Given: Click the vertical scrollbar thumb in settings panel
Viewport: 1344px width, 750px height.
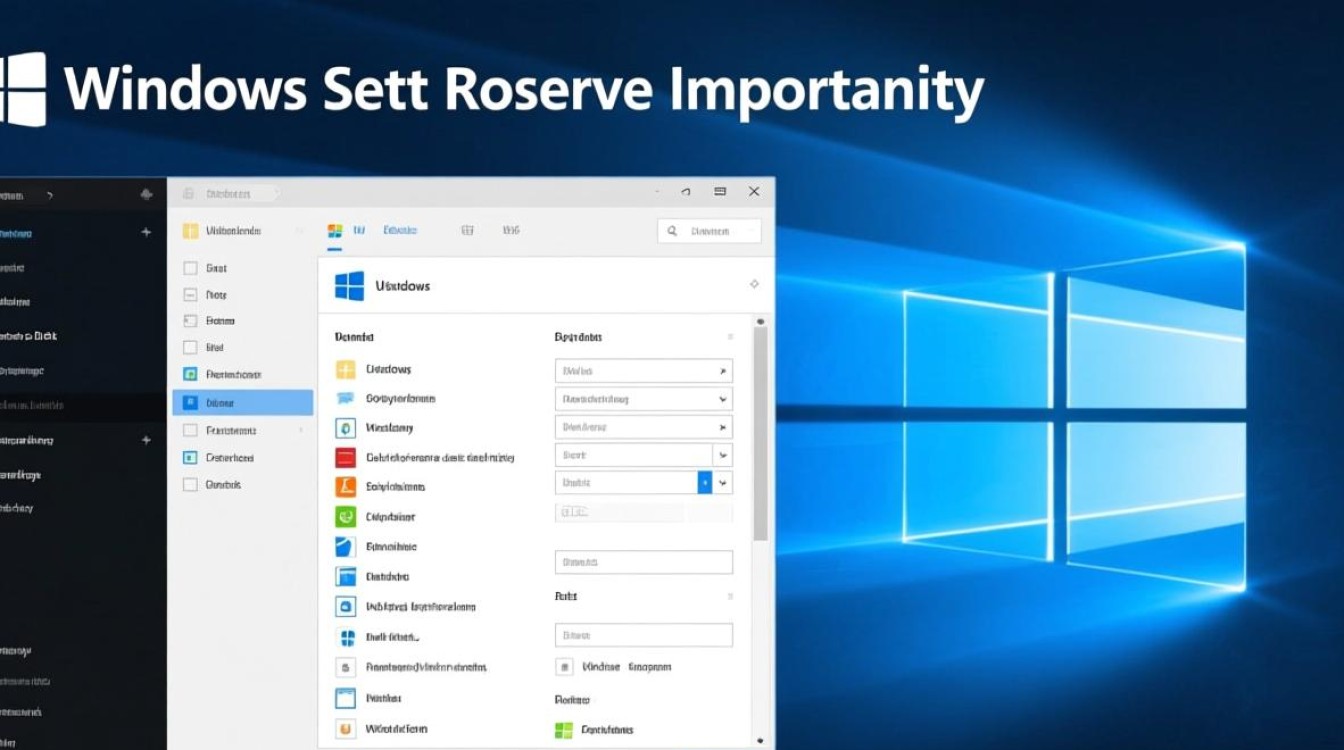Looking at the screenshot, I should [x=760, y=430].
